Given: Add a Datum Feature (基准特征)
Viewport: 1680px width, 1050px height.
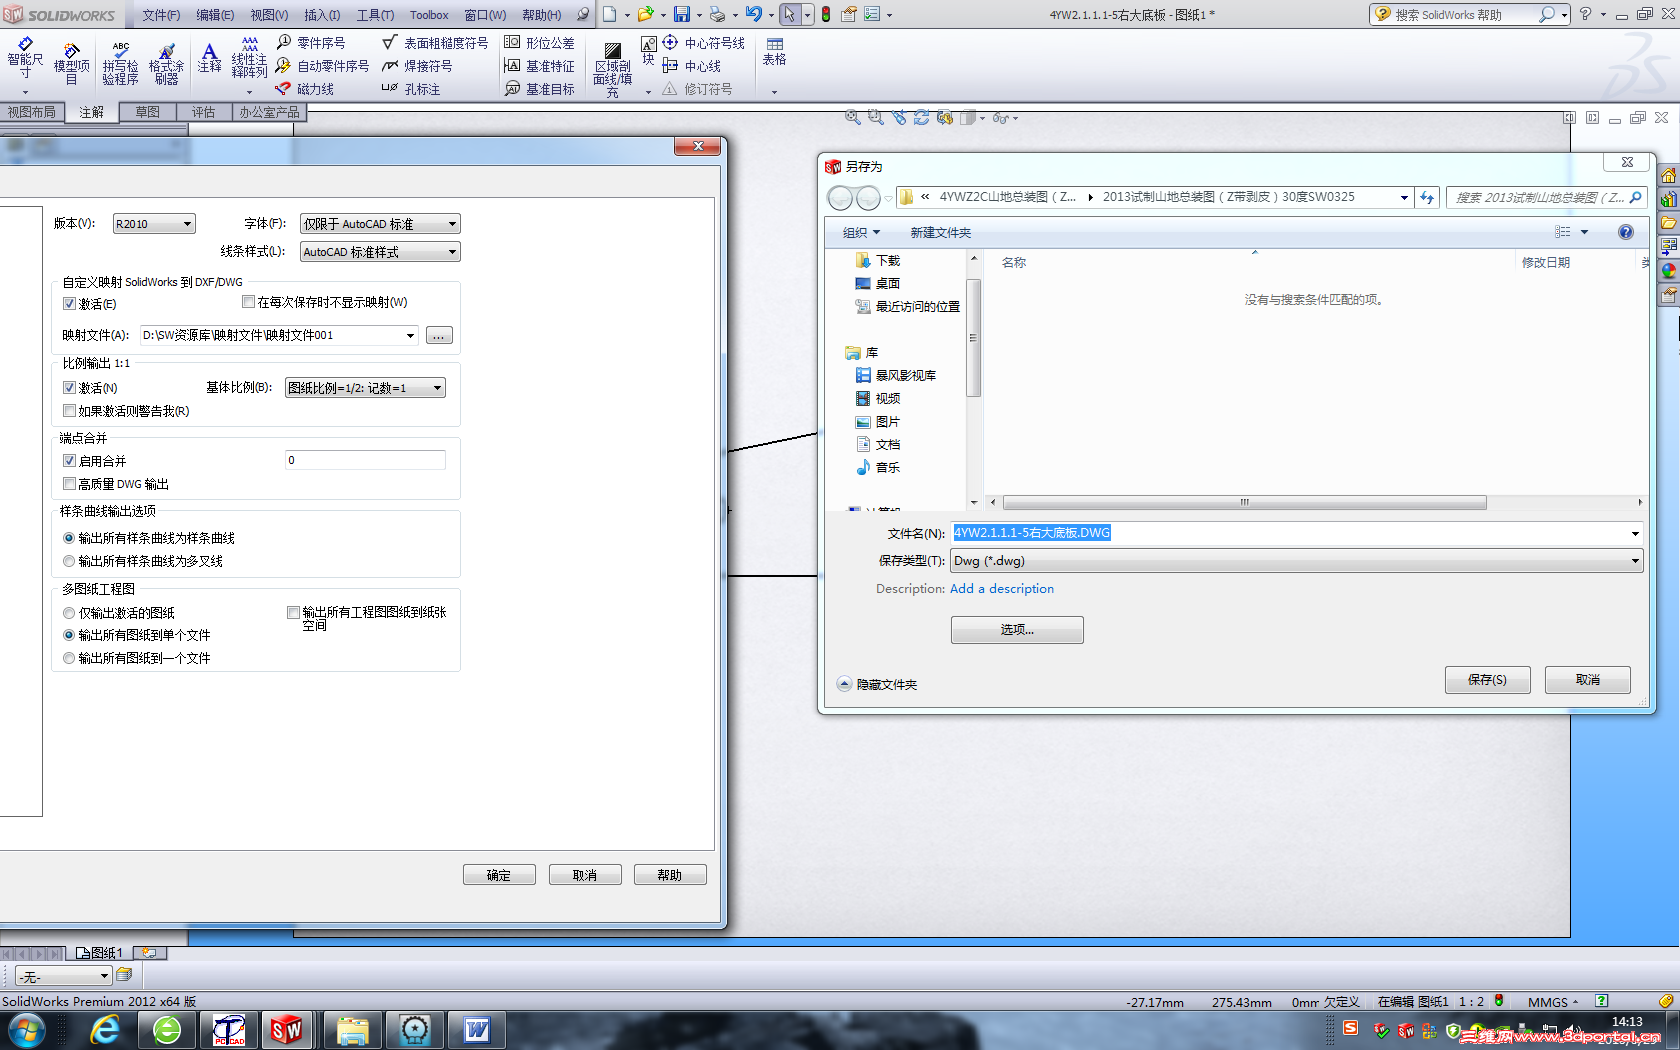Looking at the screenshot, I should [539, 65].
